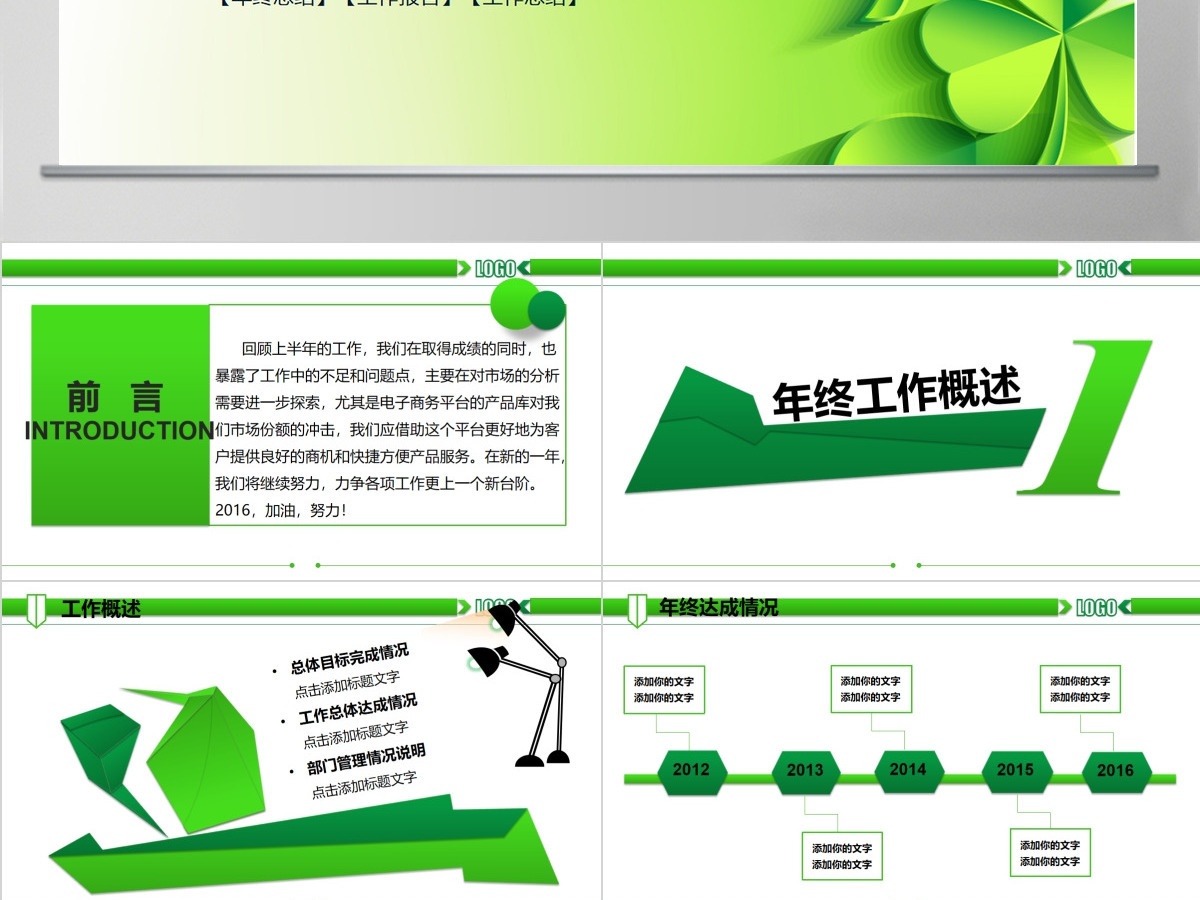Image resolution: width=1200 pixels, height=900 pixels.
Task: Click the 前言 heading text
Action: point(115,397)
